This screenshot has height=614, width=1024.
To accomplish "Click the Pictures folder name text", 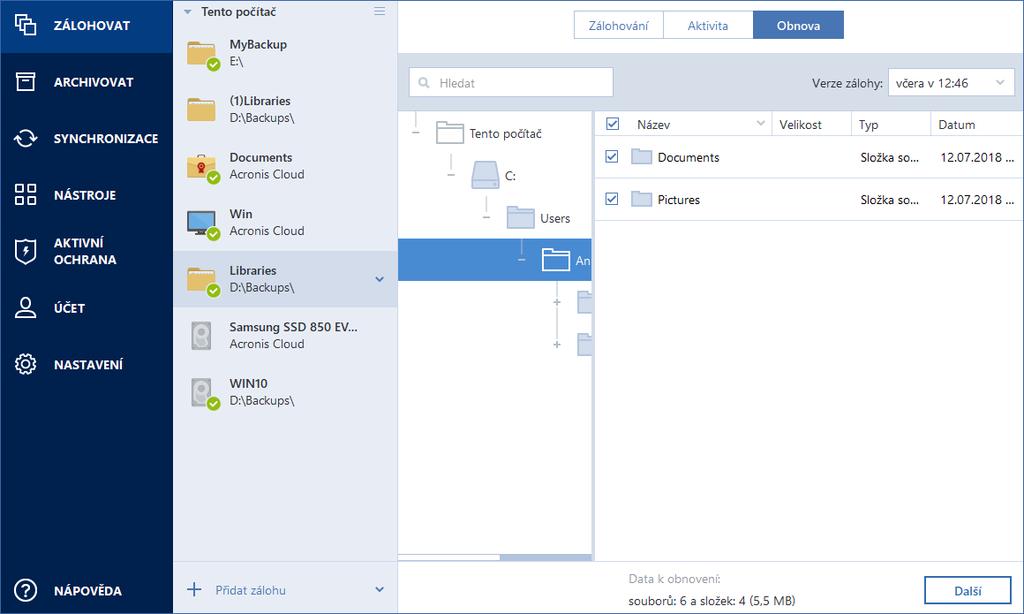I will tap(679, 200).
